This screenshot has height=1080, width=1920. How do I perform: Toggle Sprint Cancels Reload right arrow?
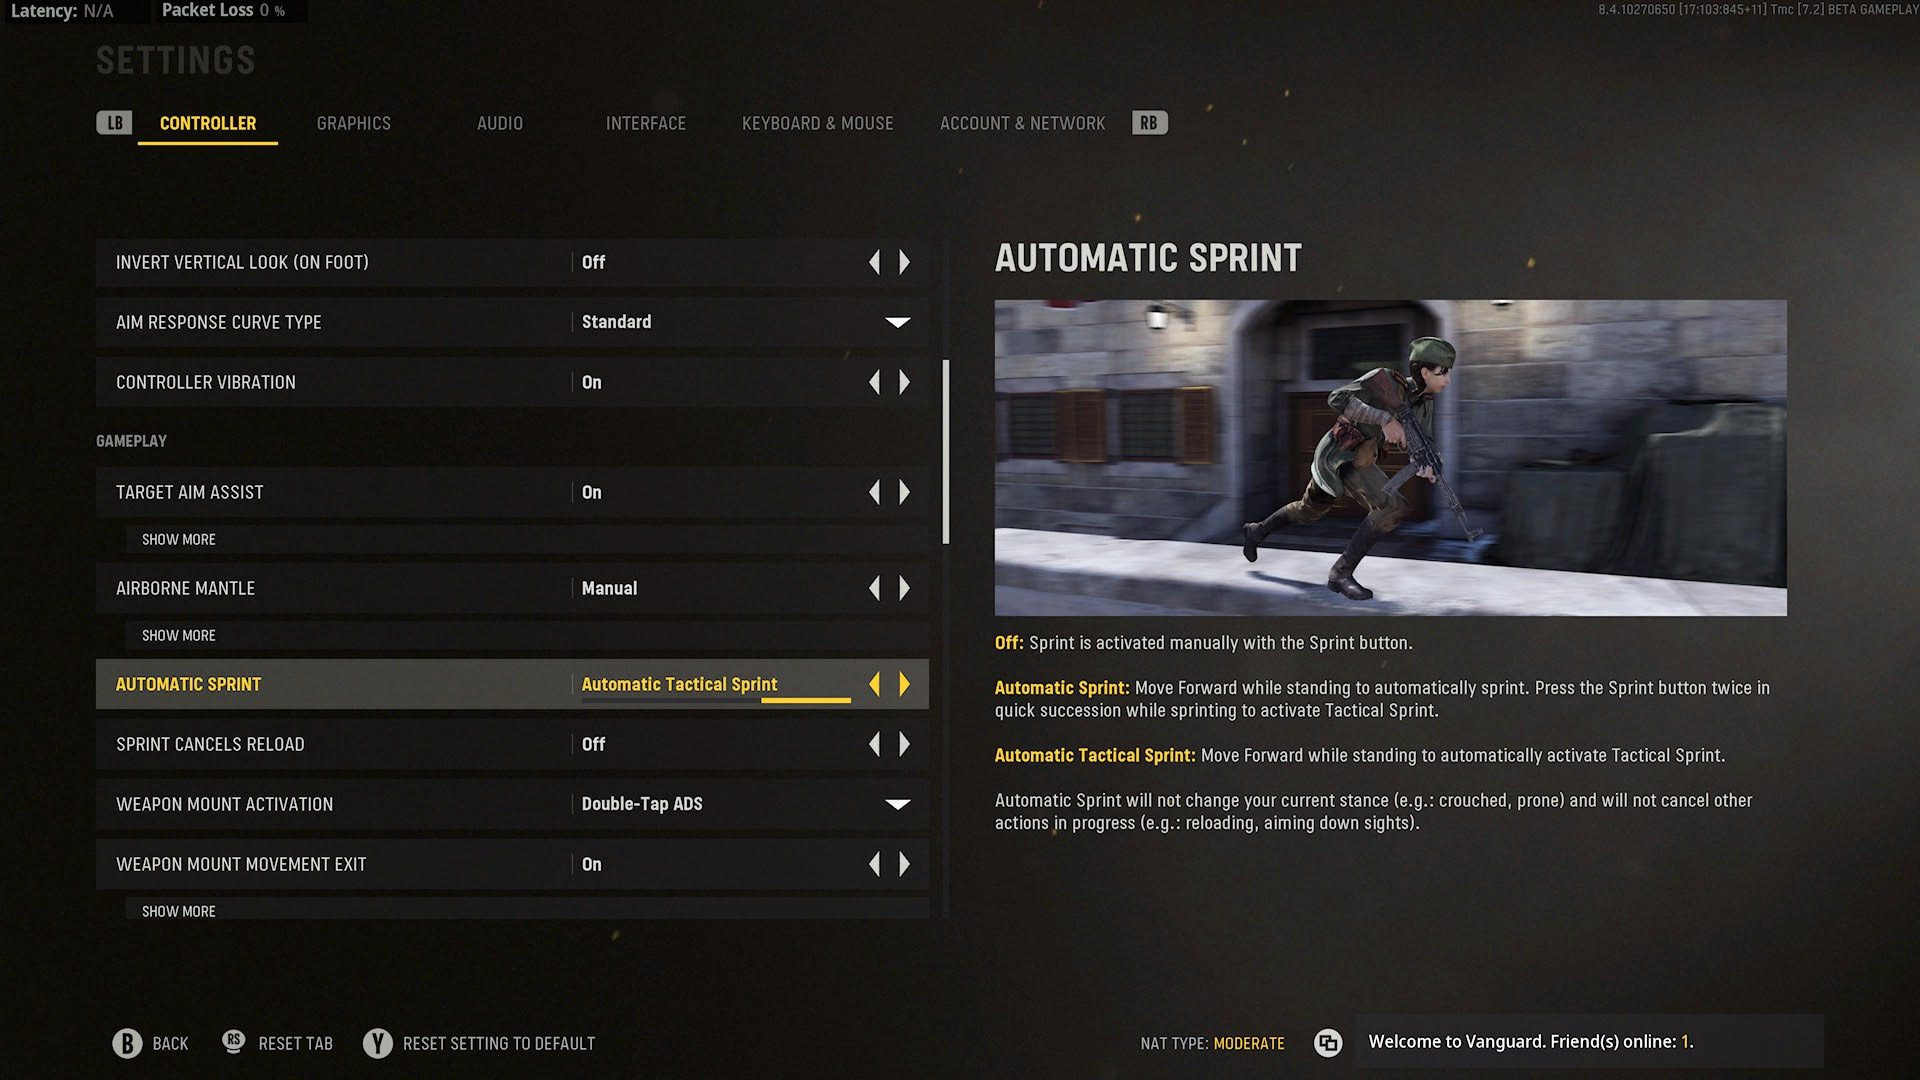click(x=905, y=744)
